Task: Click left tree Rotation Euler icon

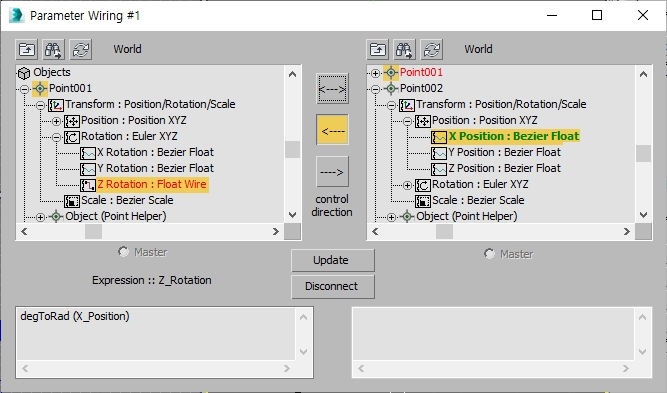Action: click(72, 137)
